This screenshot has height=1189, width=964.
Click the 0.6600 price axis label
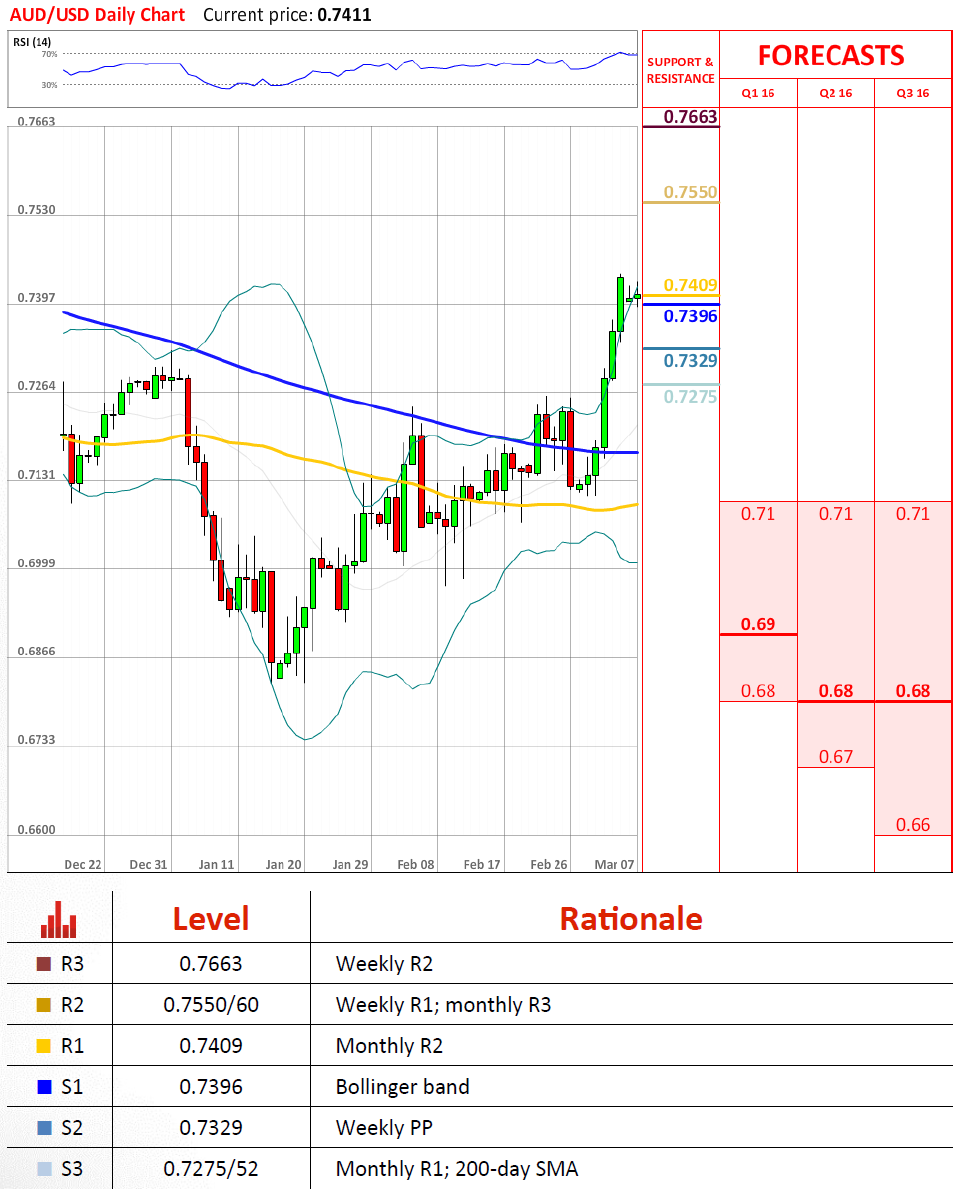tap(36, 830)
